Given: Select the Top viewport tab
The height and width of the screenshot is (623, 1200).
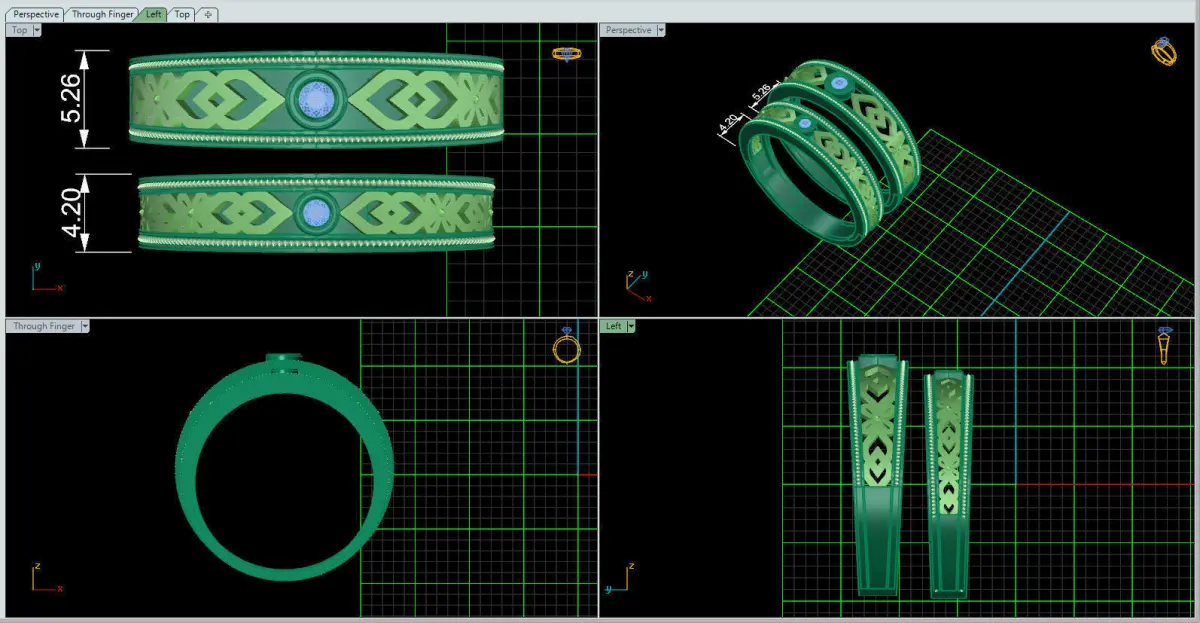Looking at the screenshot, I should 182,14.
